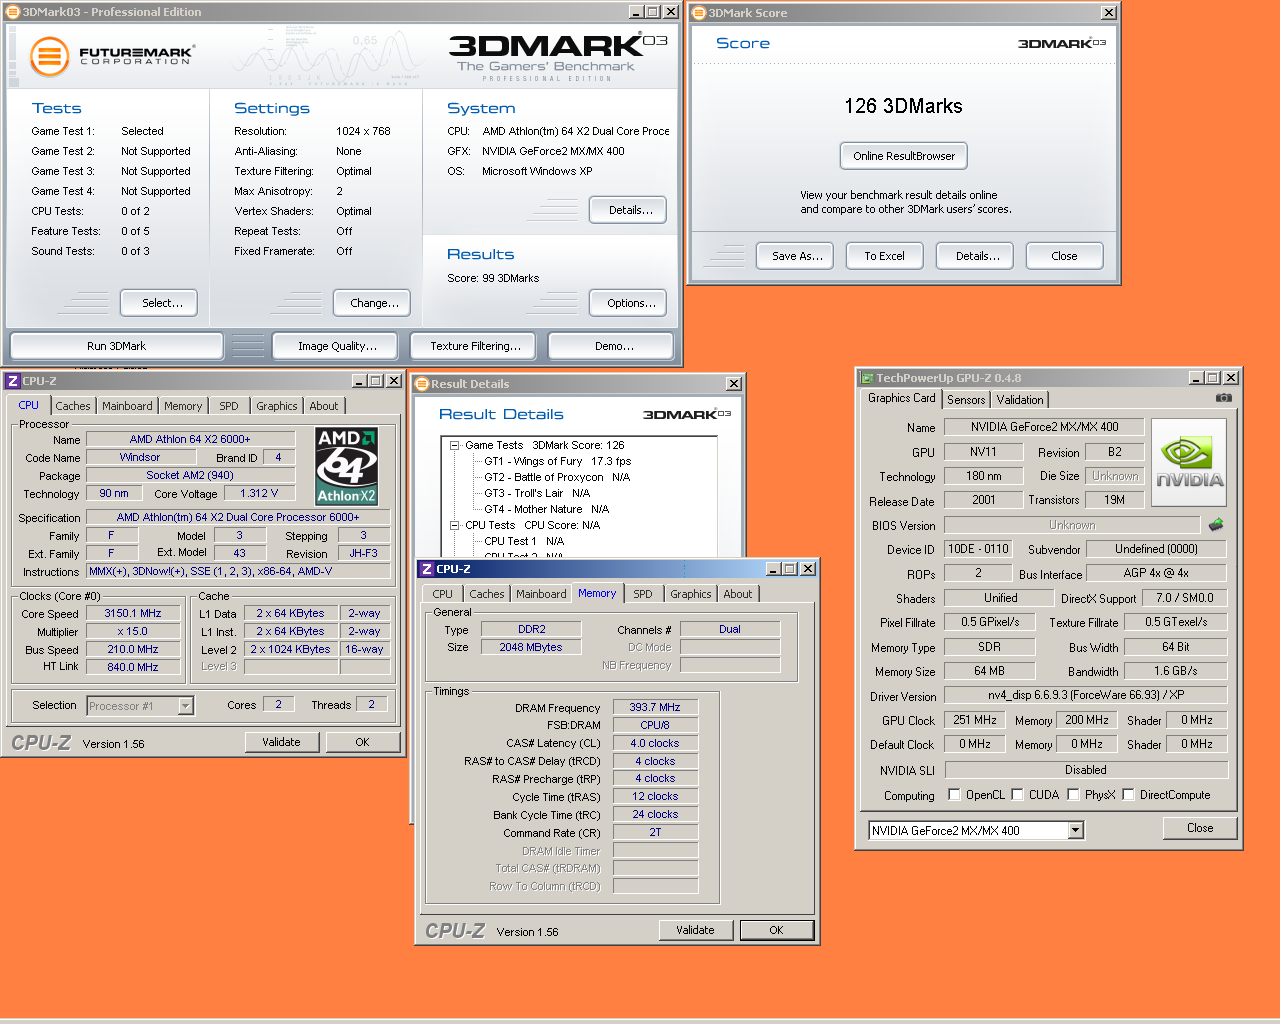Click the Change settings button
The width and height of the screenshot is (1280, 1024).
click(374, 303)
